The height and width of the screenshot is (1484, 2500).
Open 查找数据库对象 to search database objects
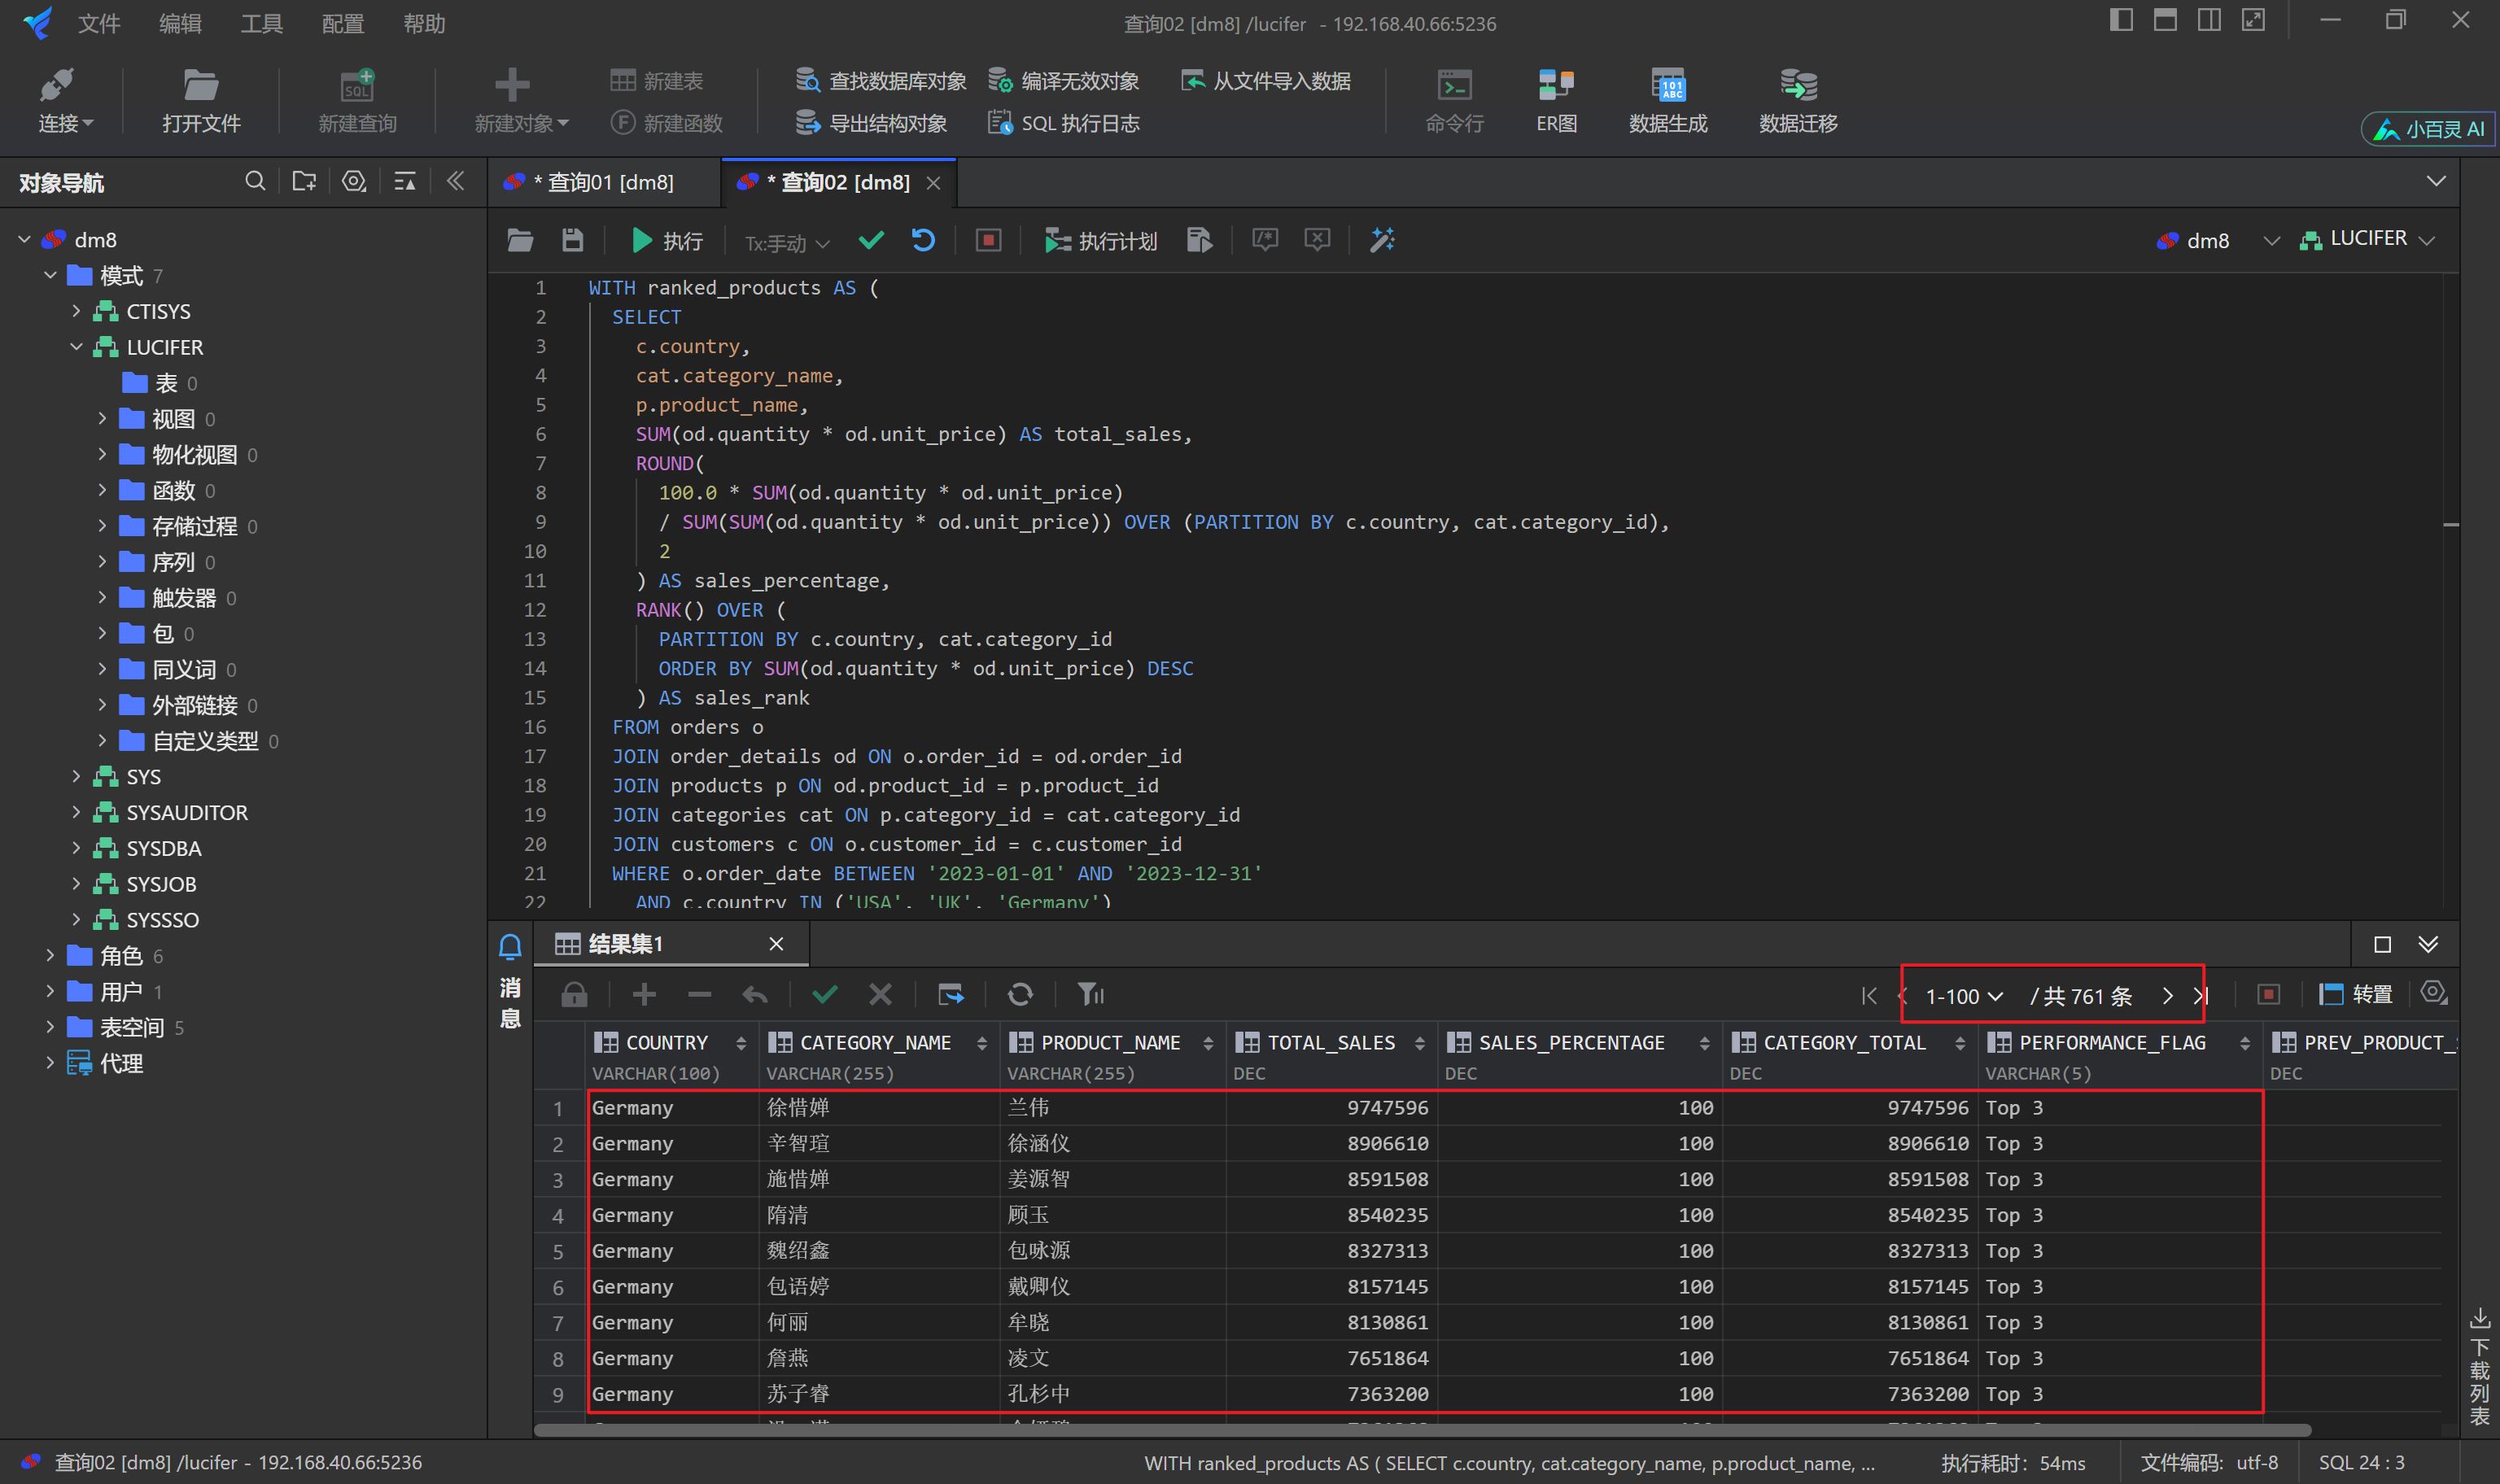pyautogui.click(x=880, y=81)
